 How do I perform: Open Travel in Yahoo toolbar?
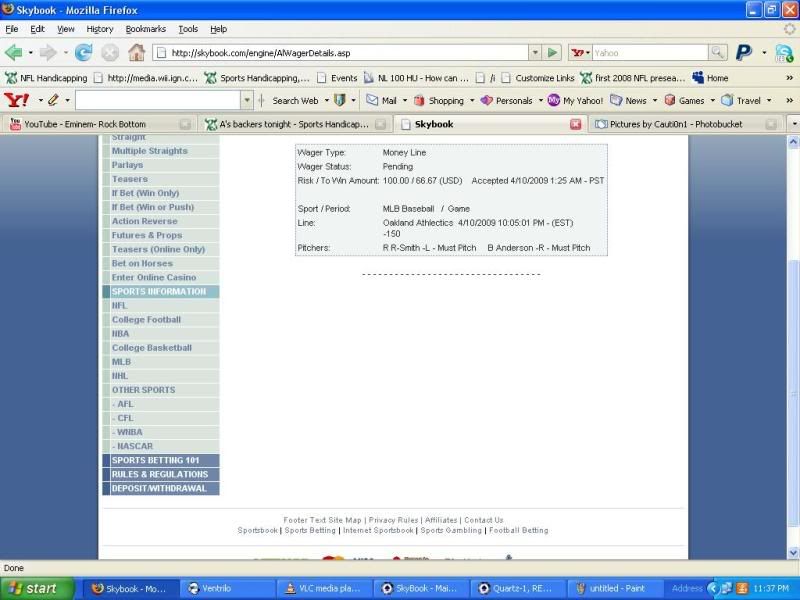pos(741,101)
